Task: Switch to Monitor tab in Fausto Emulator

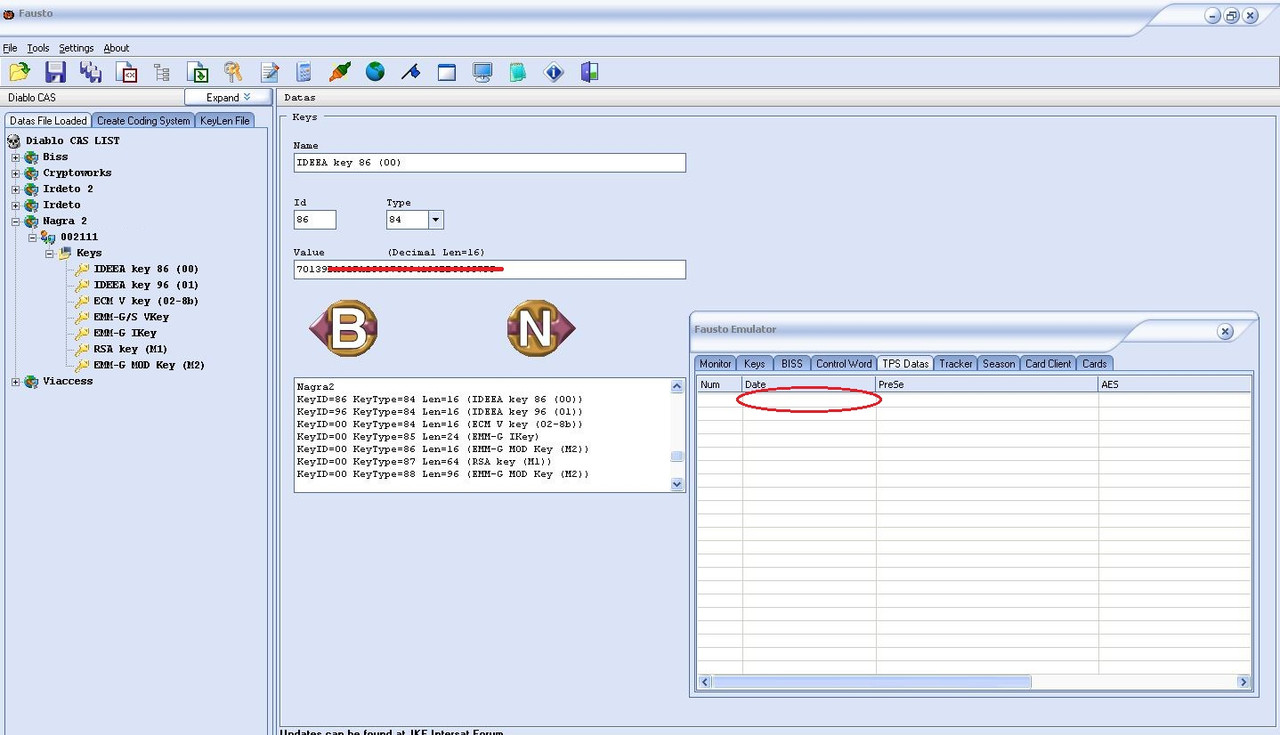Action: pyautogui.click(x=715, y=363)
